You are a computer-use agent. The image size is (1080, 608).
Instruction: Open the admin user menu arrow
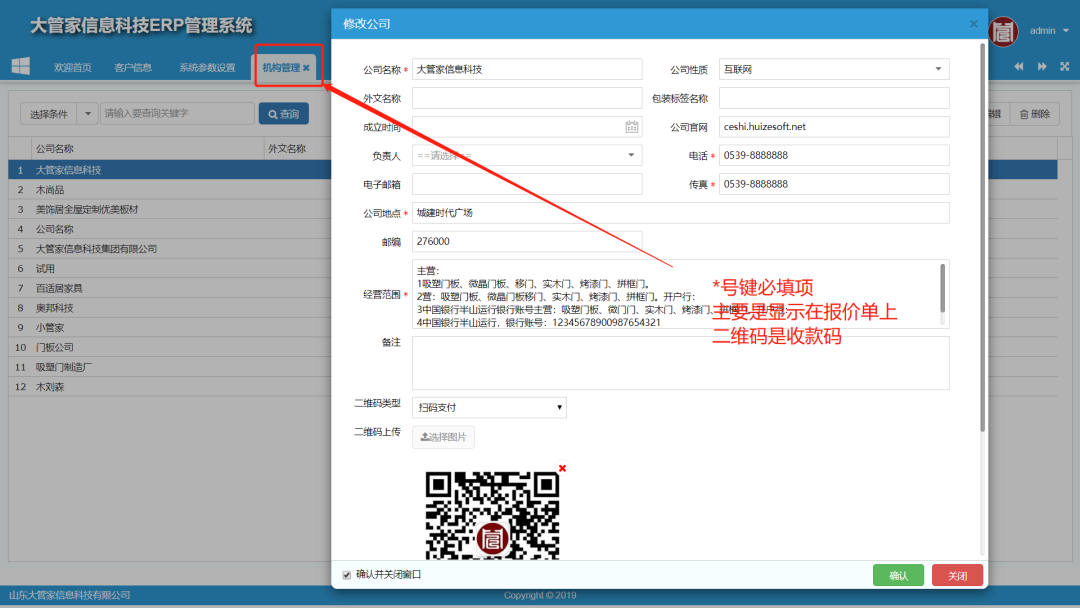coord(1066,31)
